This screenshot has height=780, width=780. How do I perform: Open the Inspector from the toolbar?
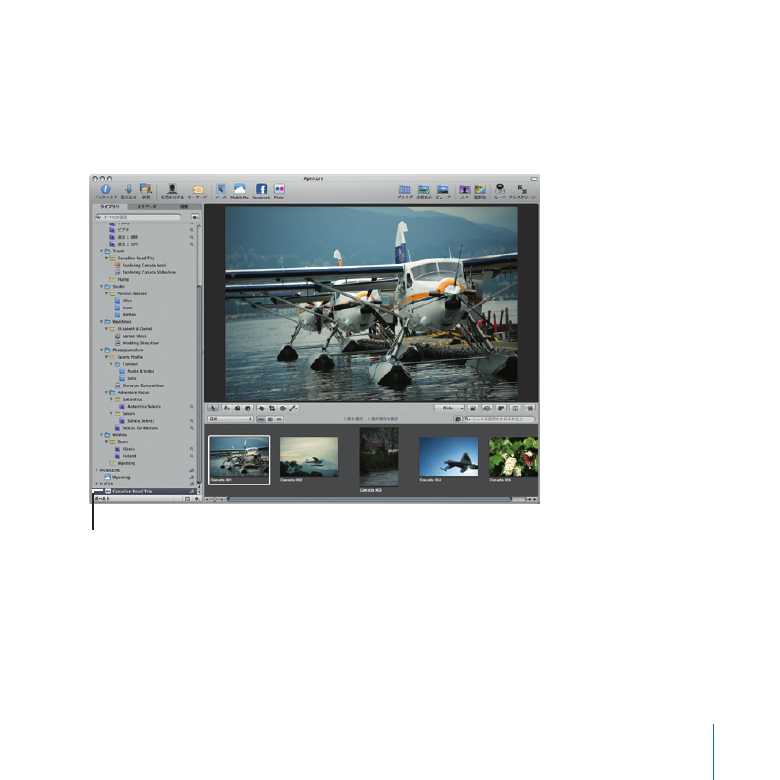tap(105, 190)
